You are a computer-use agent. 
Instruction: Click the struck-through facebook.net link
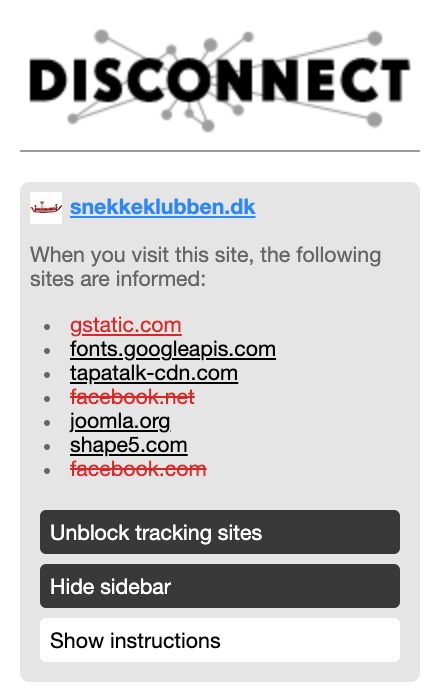point(132,397)
